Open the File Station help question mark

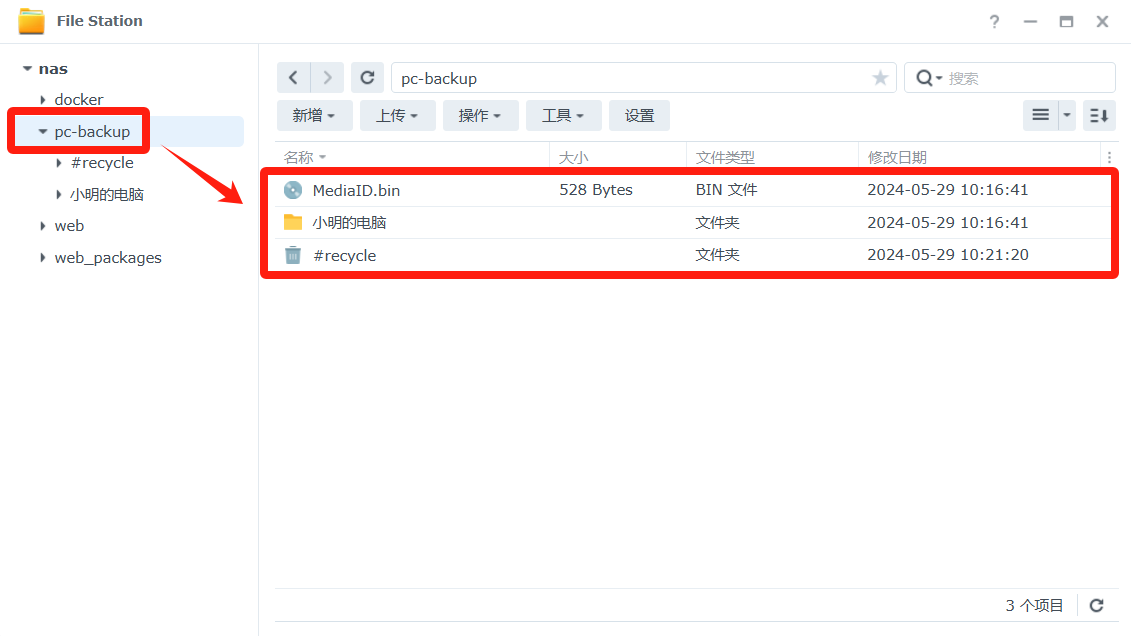click(994, 21)
